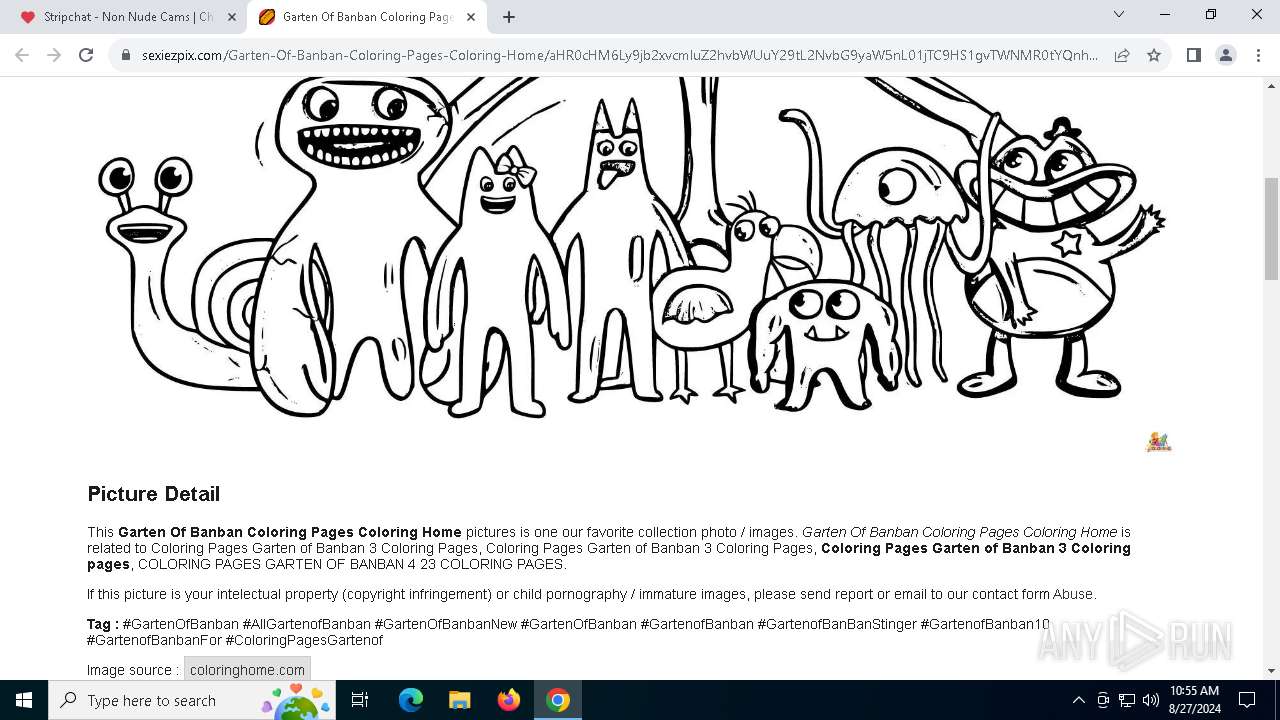The image size is (1280, 720).
Task: Click the scrollbar up arrow
Action: click(1271, 85)
